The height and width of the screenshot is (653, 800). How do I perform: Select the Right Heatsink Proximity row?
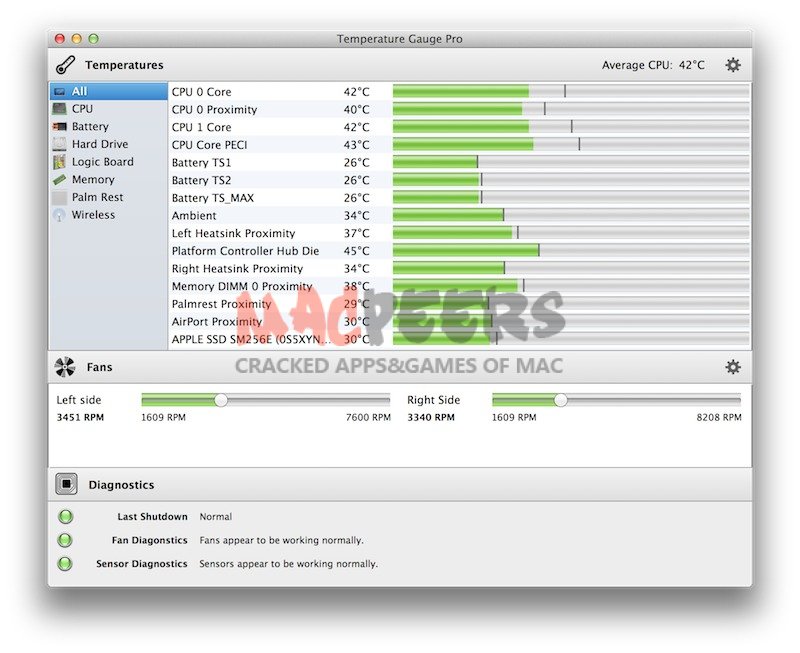coord(459,268)
